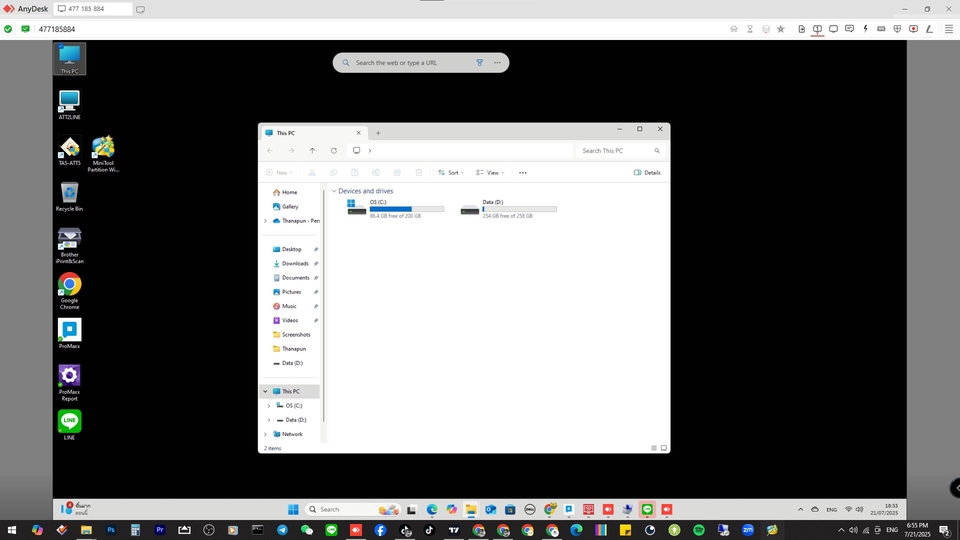Open the Recycle Bin desktop icon
The image size is (960, 540).
tap(69, 193)
